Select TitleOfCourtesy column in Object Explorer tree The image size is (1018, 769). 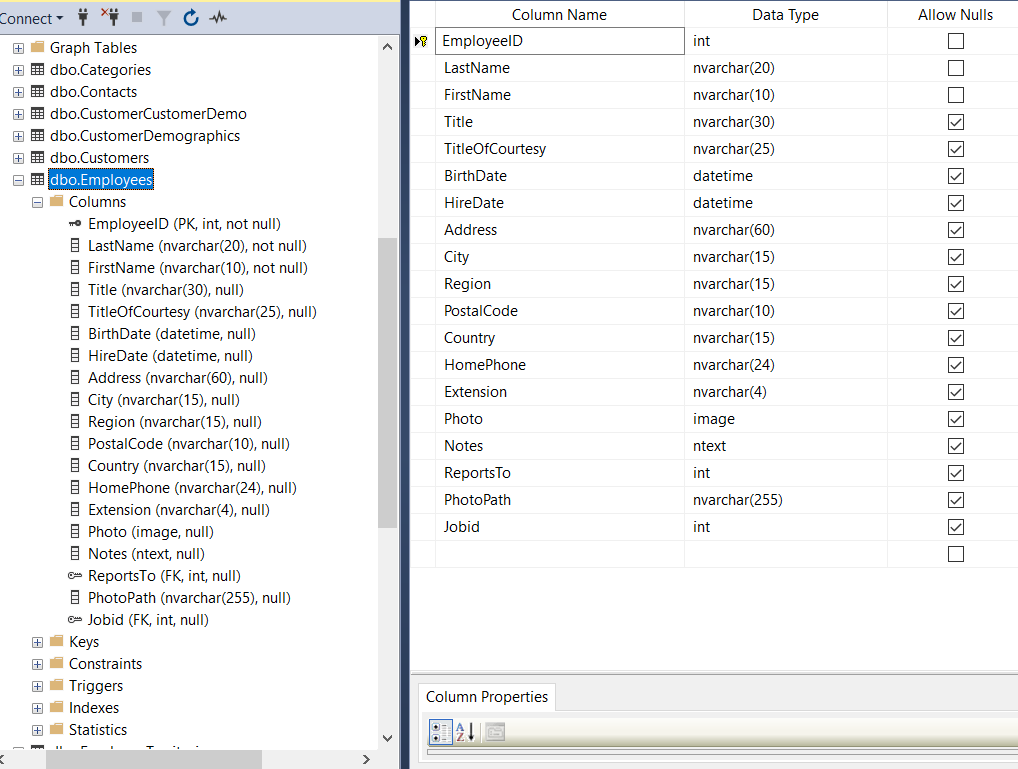pos(202,312)
